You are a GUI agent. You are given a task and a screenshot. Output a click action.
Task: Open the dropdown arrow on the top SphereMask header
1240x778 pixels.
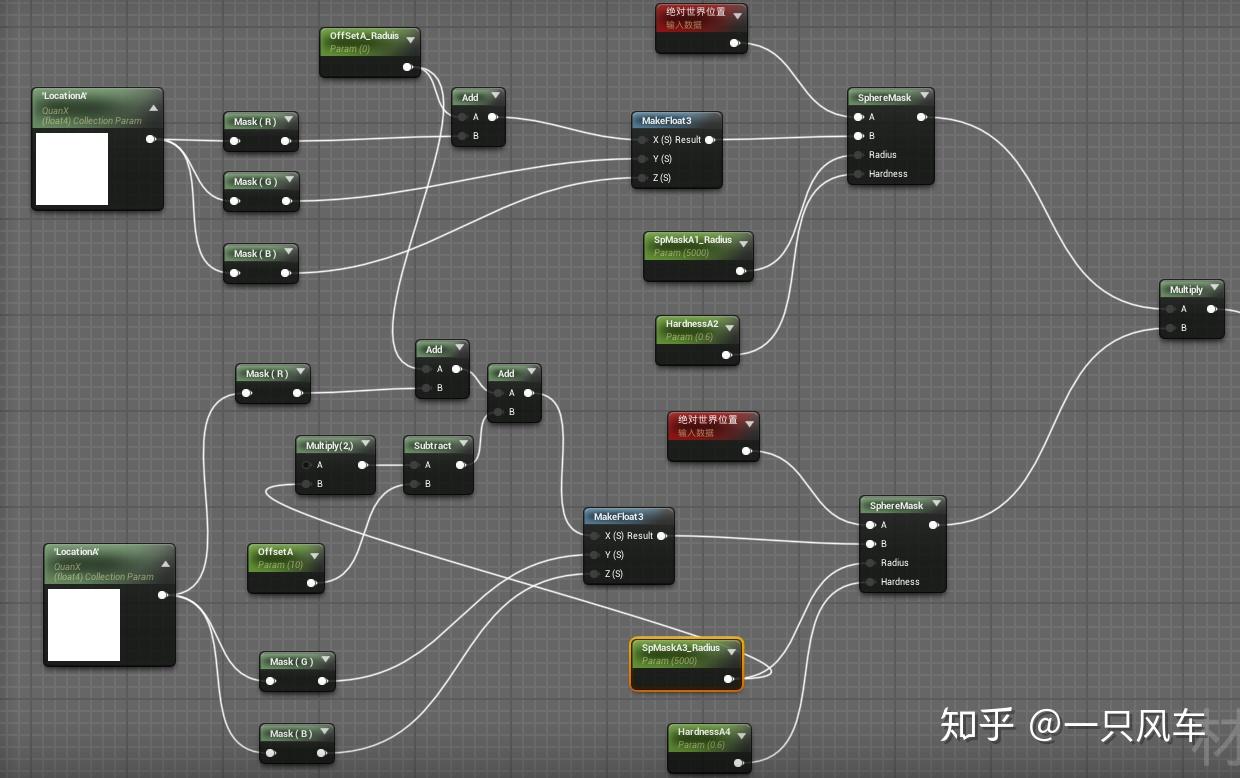(x=923, y=97)
